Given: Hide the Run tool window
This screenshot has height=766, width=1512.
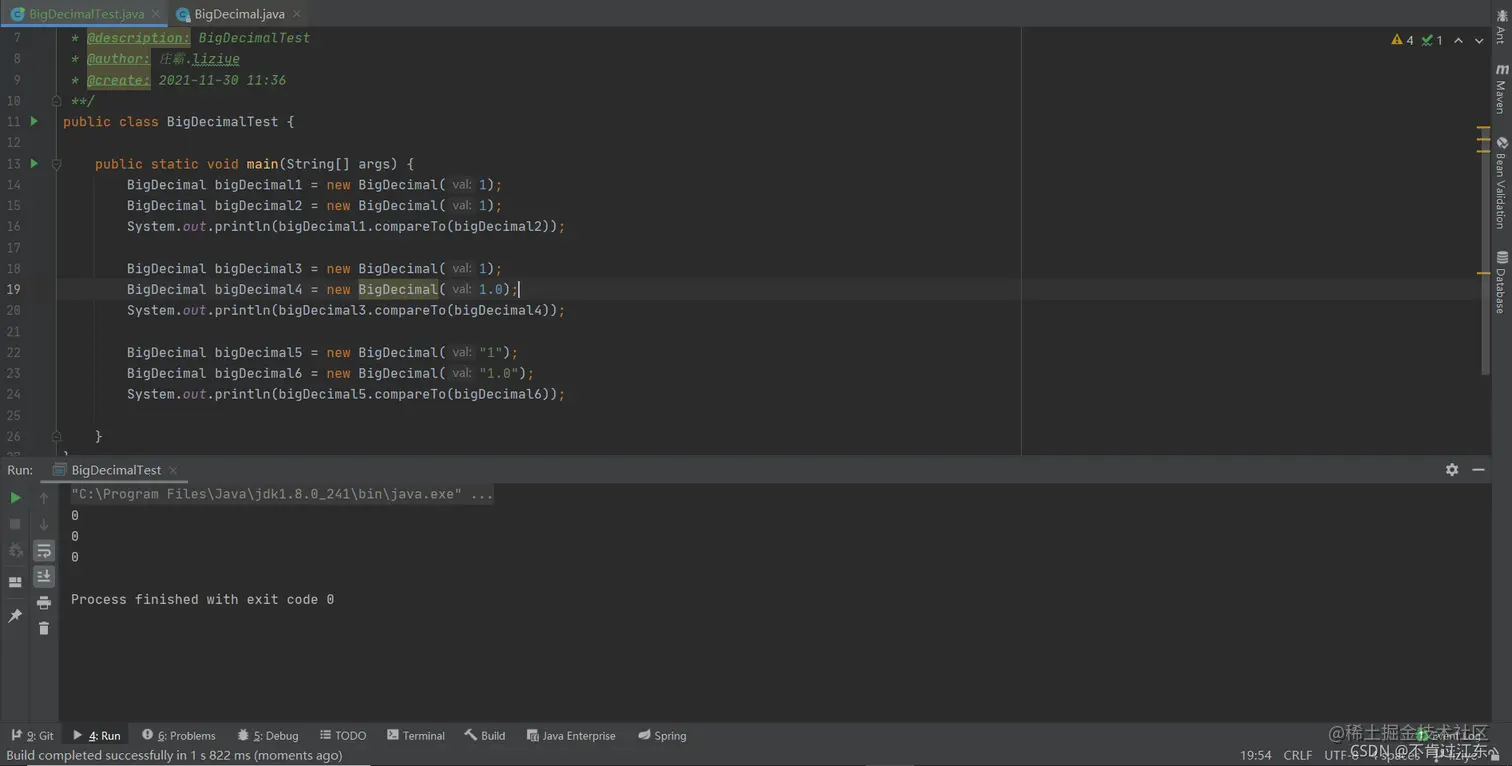Looking at the screenshot, I should [1479, 469].
